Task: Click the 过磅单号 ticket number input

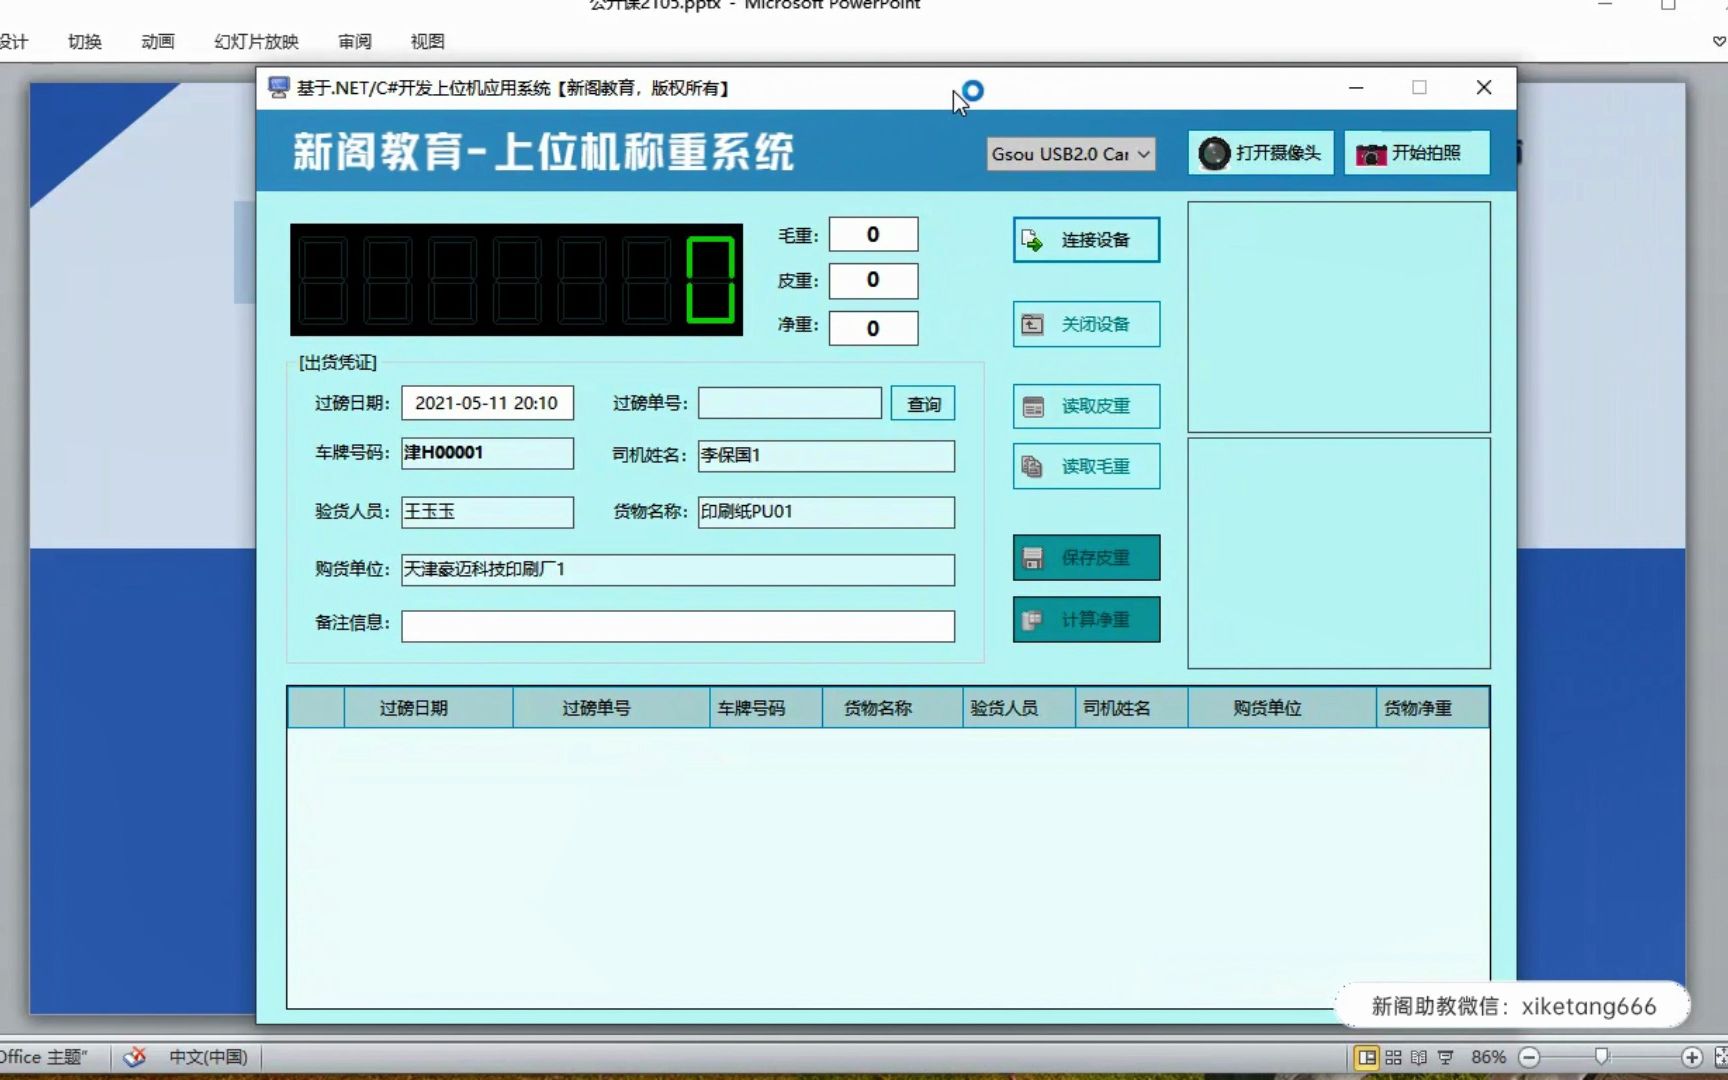Action: pyautogui.click(x=790, y=403)
